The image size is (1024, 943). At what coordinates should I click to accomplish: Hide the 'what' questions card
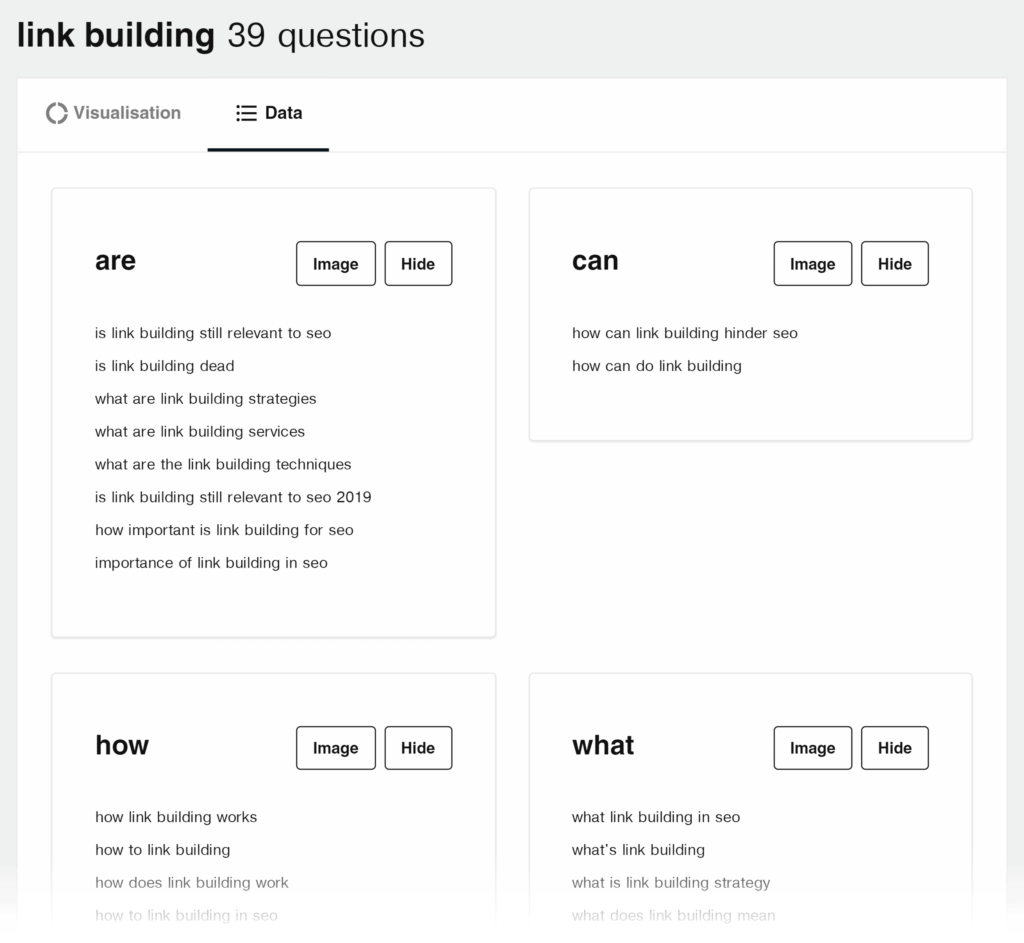894,748
